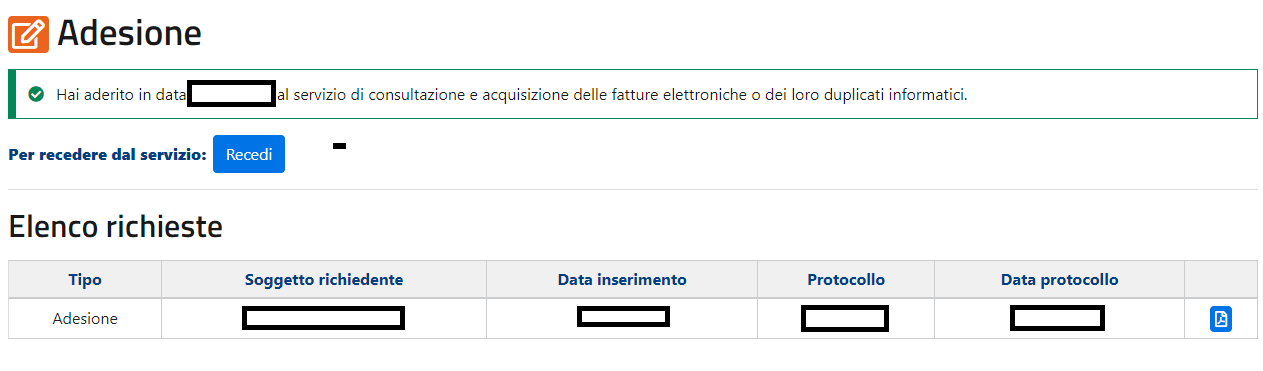Click the Protocollo column header
The width and height of the screenshot is (1263, 371).
[846, 279]
